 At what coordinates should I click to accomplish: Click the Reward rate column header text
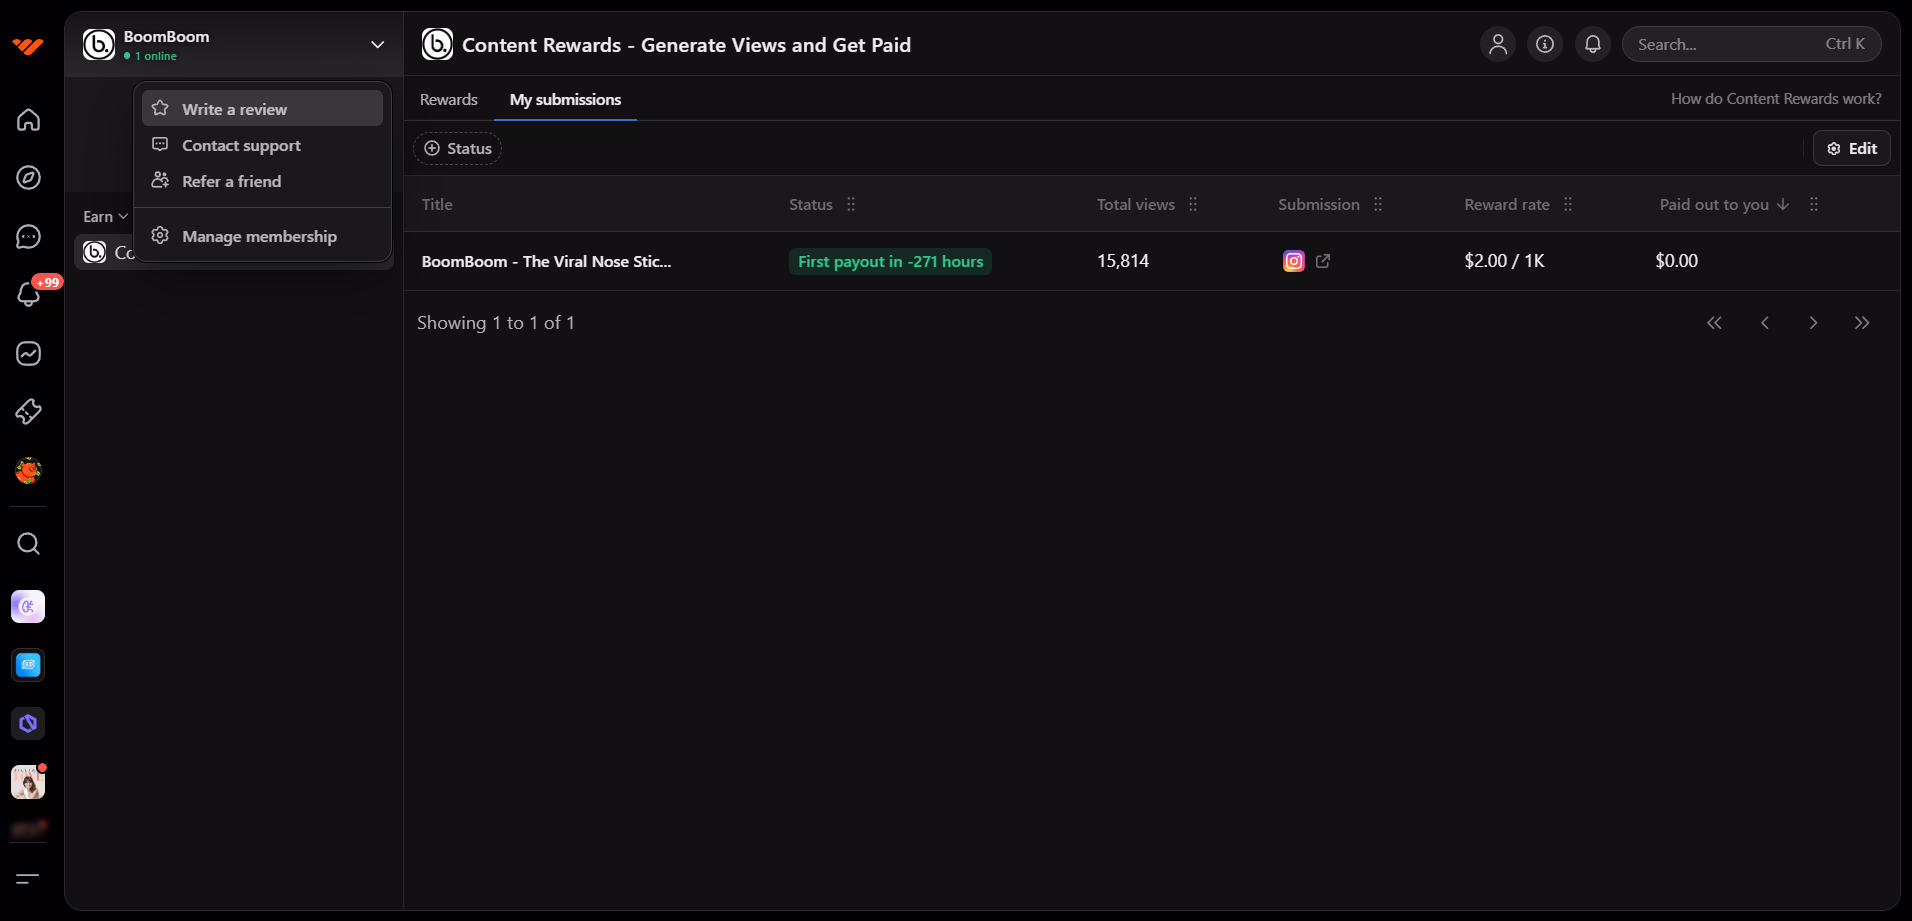pos(1506,204)
